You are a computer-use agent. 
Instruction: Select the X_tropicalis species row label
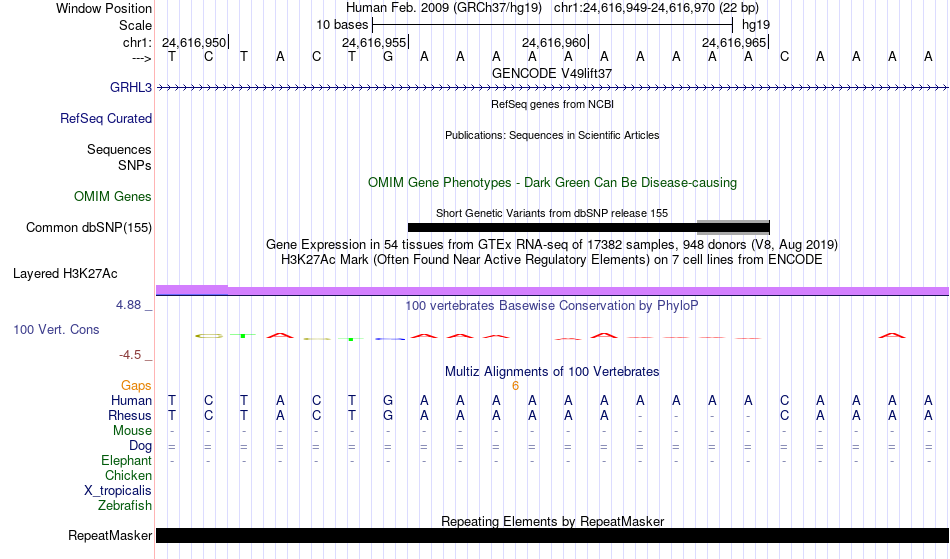tap(118, 491)
